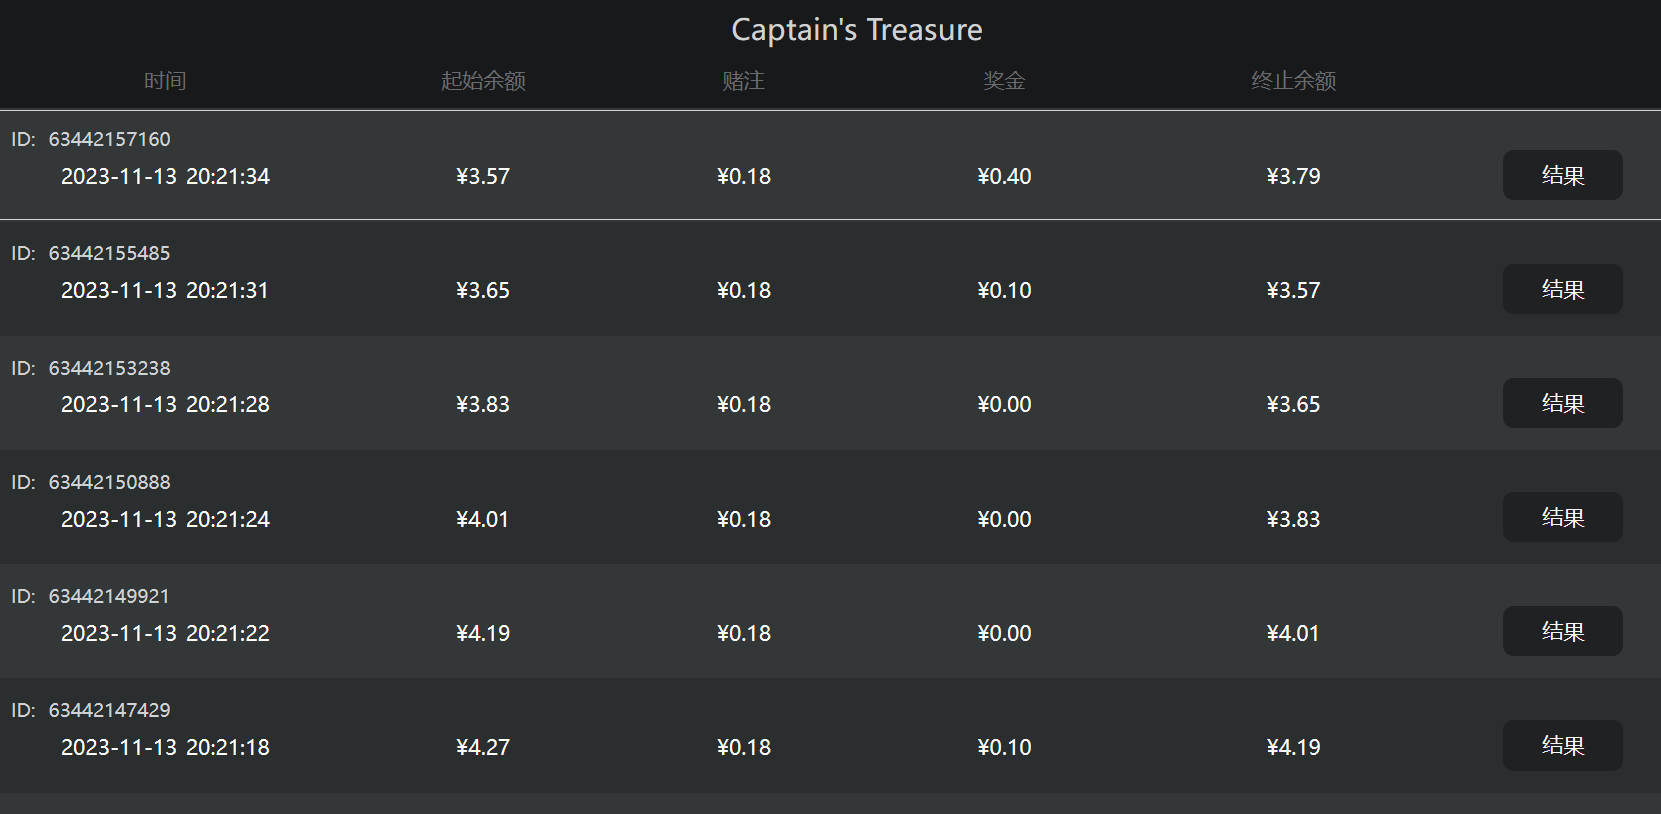Click the 赌注 column header
Image resolution: width=1661 pixels, height=814 pixels.
point(743,81)
